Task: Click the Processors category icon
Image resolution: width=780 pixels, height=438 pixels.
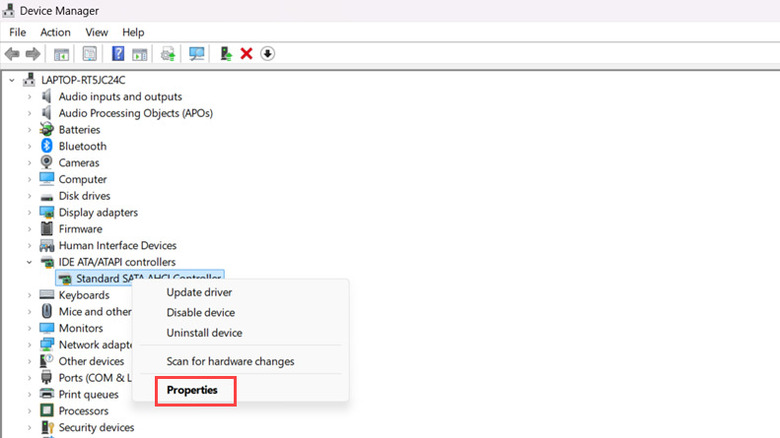Action: coord(47,411)
